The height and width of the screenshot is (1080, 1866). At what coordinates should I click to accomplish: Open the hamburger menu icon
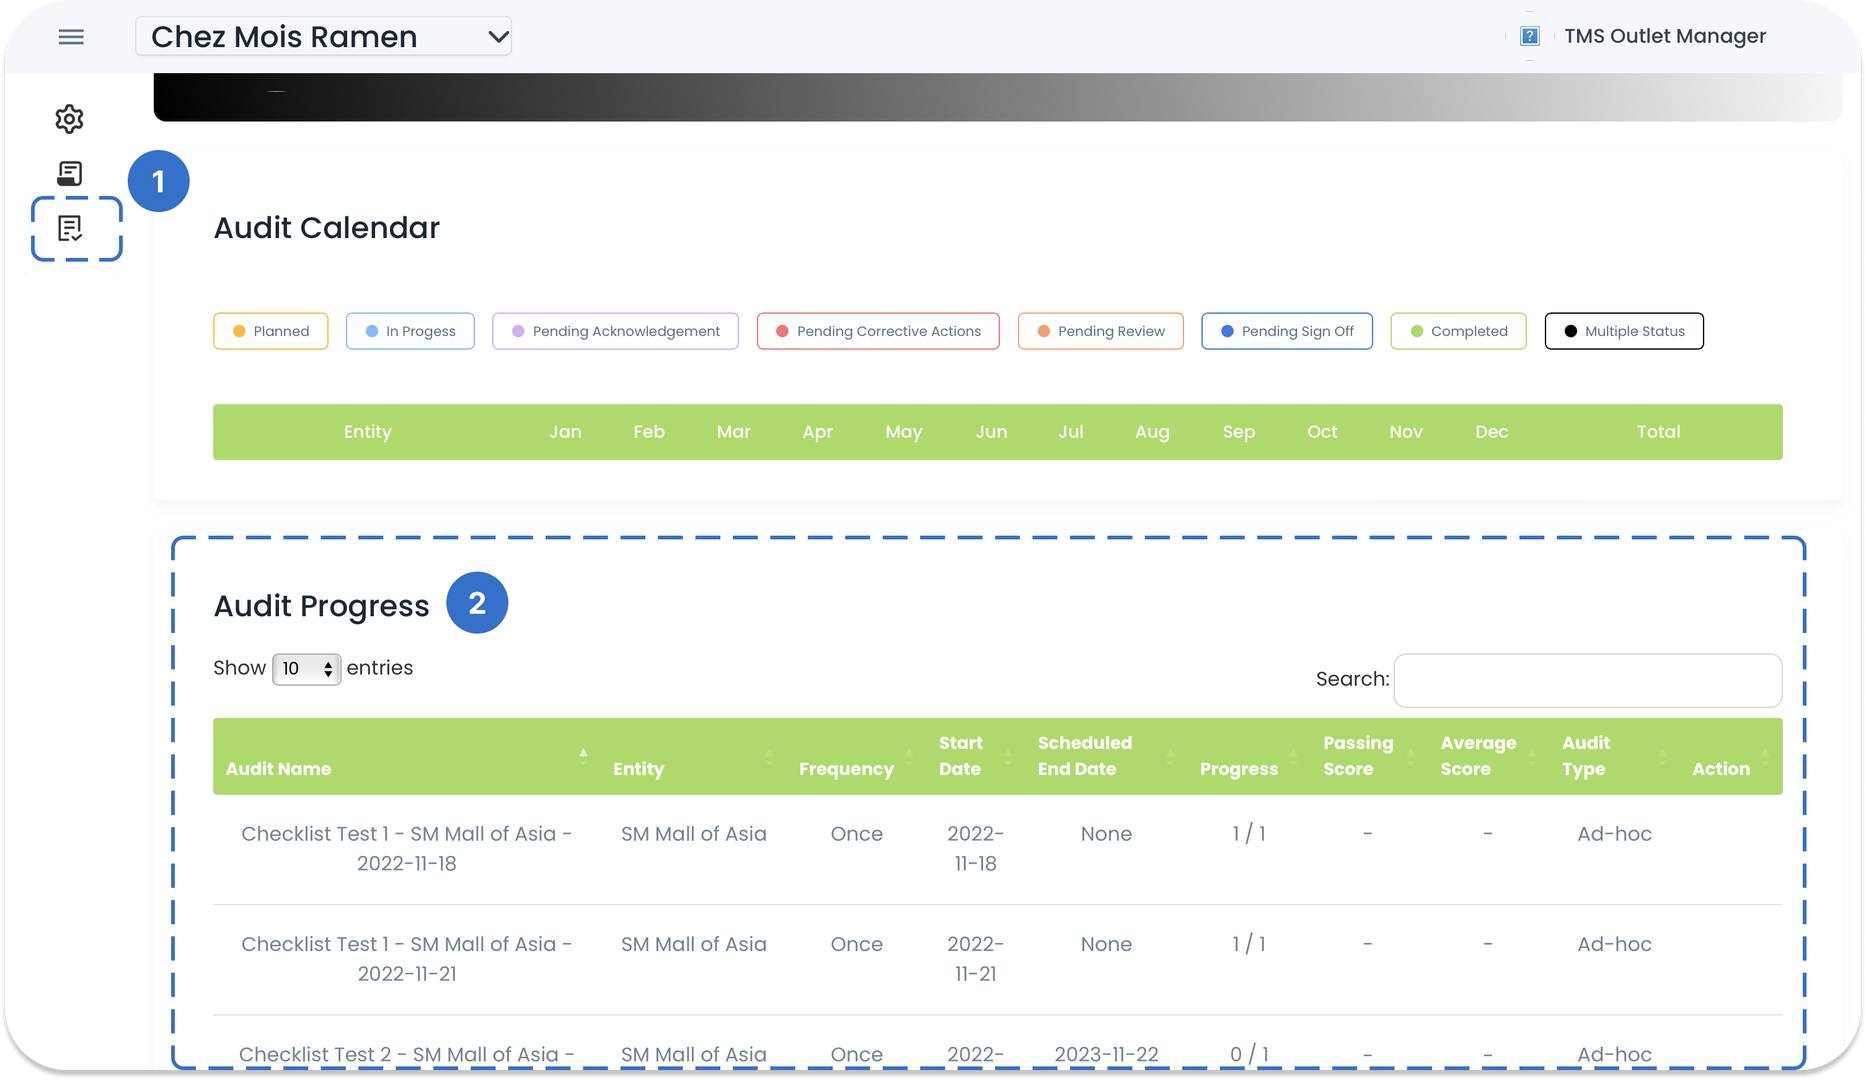71,37
